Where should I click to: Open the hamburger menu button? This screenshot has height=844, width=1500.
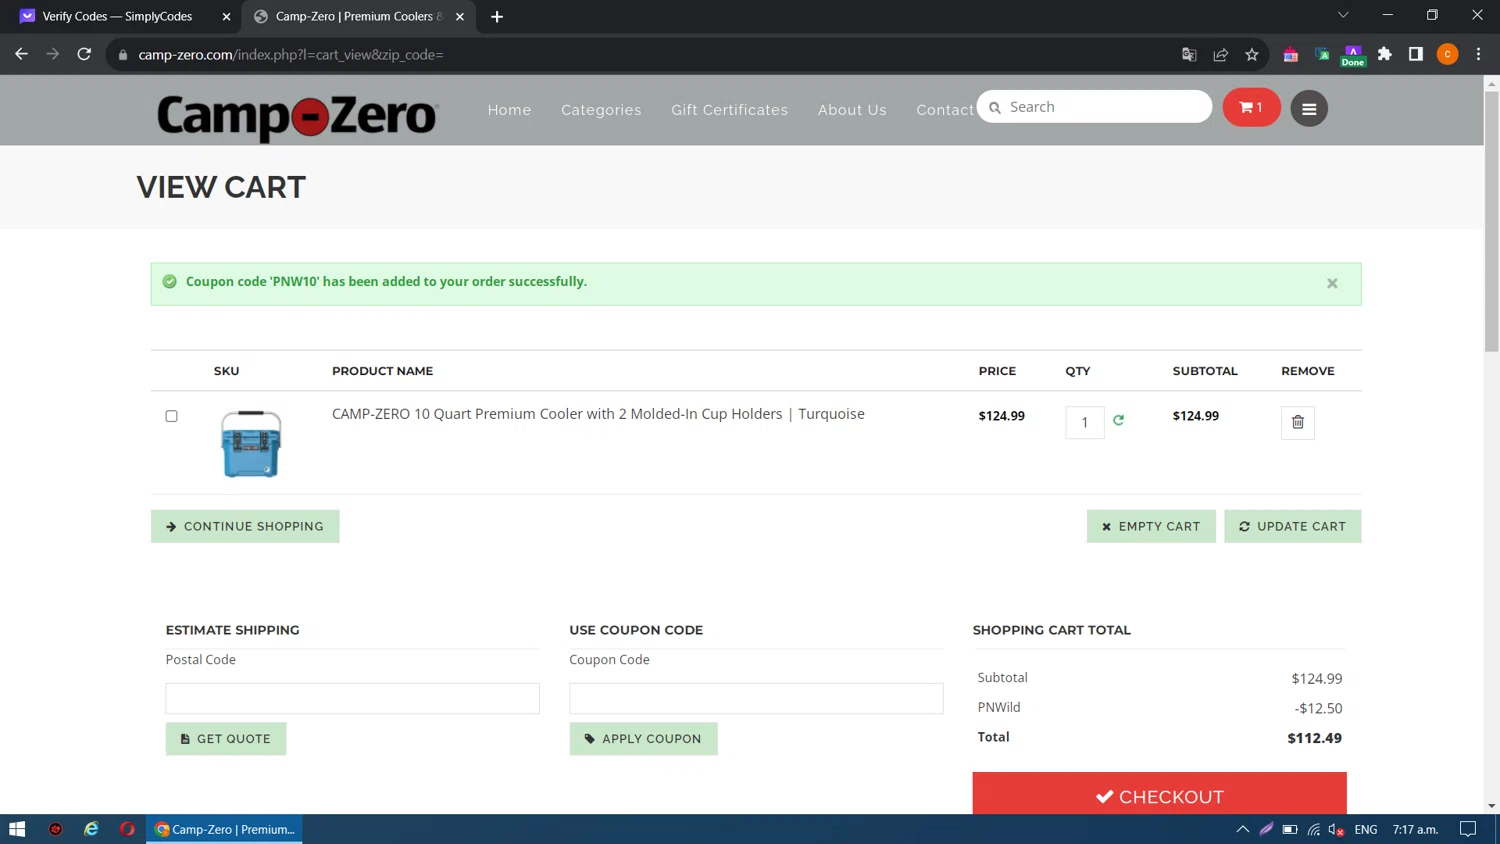1309,109
